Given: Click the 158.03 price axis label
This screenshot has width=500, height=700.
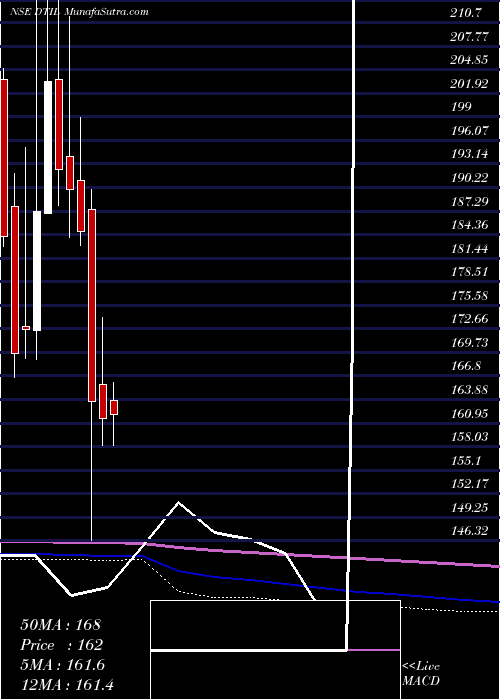Looking at the screenshot, I should click(469, 437).
